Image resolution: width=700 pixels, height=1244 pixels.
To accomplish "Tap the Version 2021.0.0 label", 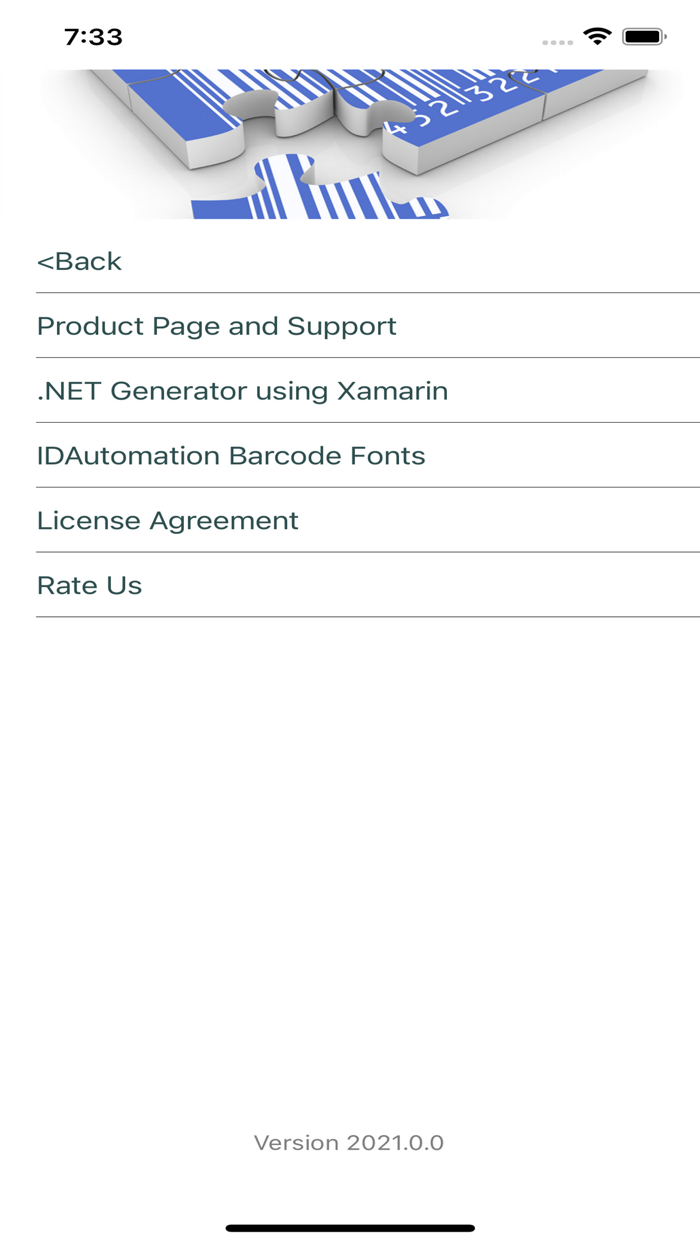I will [349, 1142].
